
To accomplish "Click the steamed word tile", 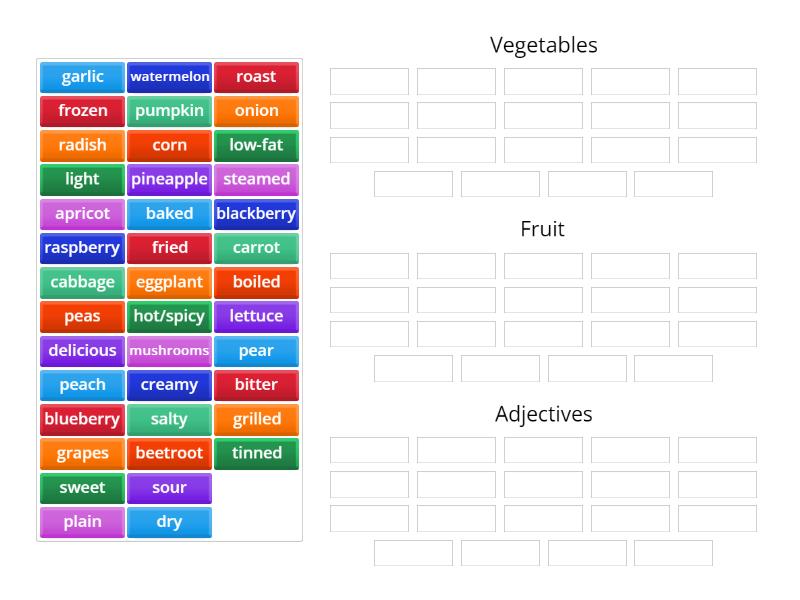I will pyautogui.click(x=257, y=179).
